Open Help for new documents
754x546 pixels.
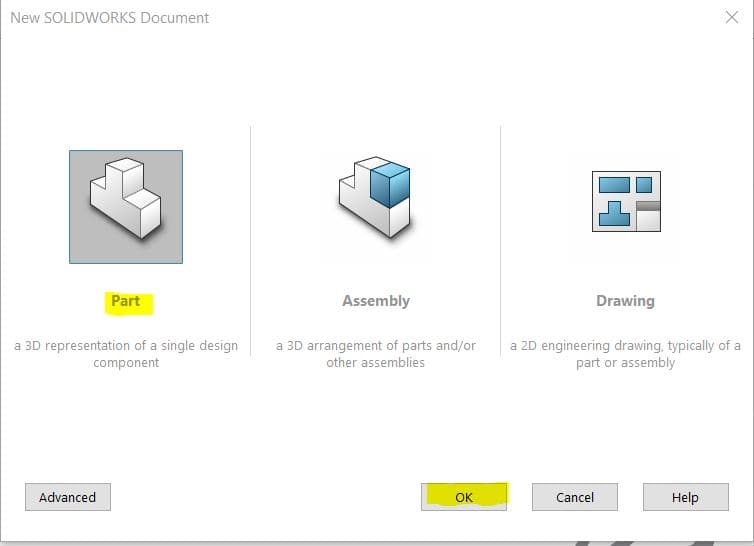pos(685,497)
